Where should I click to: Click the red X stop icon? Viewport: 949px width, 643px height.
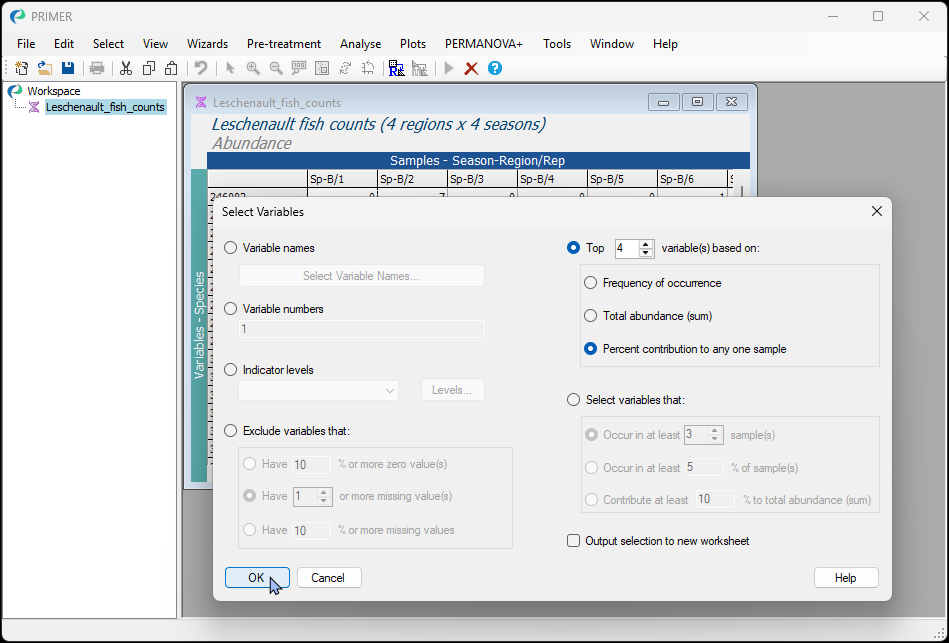pos(471,68)
